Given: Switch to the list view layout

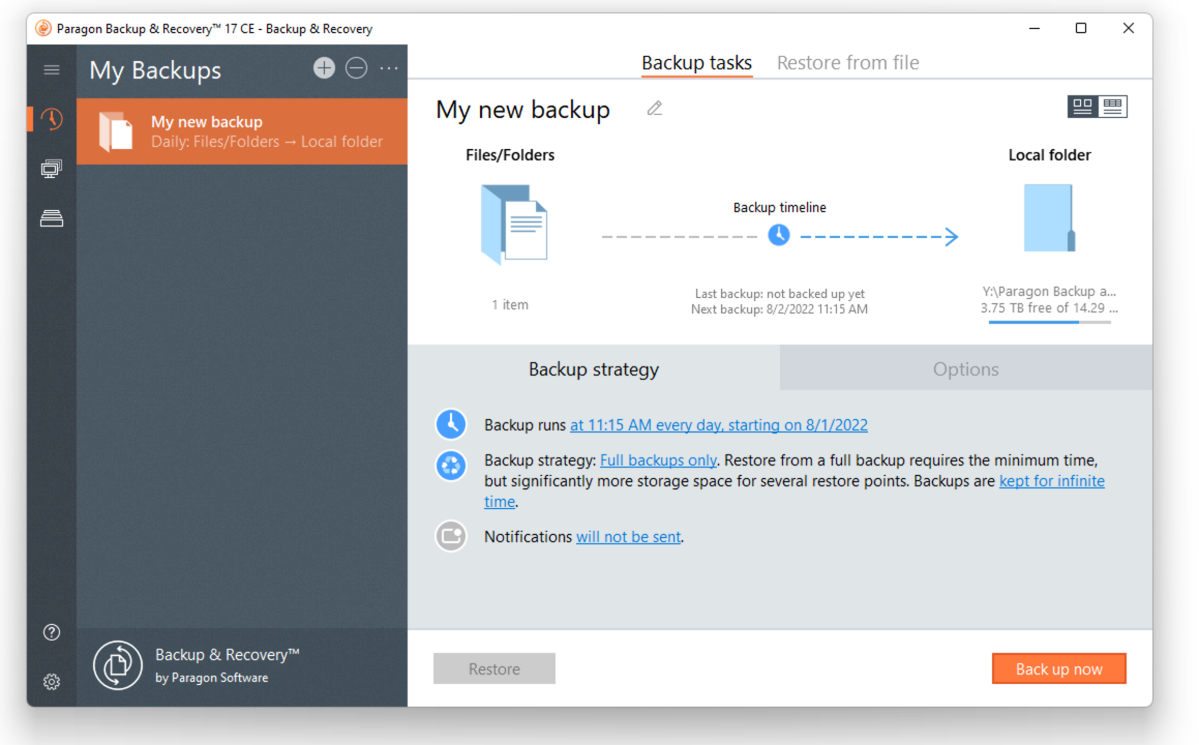Looking at the screenshot, I should [1113, 106].
